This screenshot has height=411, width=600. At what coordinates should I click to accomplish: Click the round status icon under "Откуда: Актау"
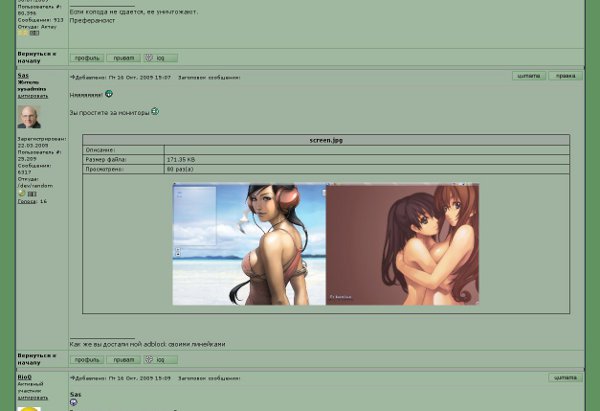(22, 33)
